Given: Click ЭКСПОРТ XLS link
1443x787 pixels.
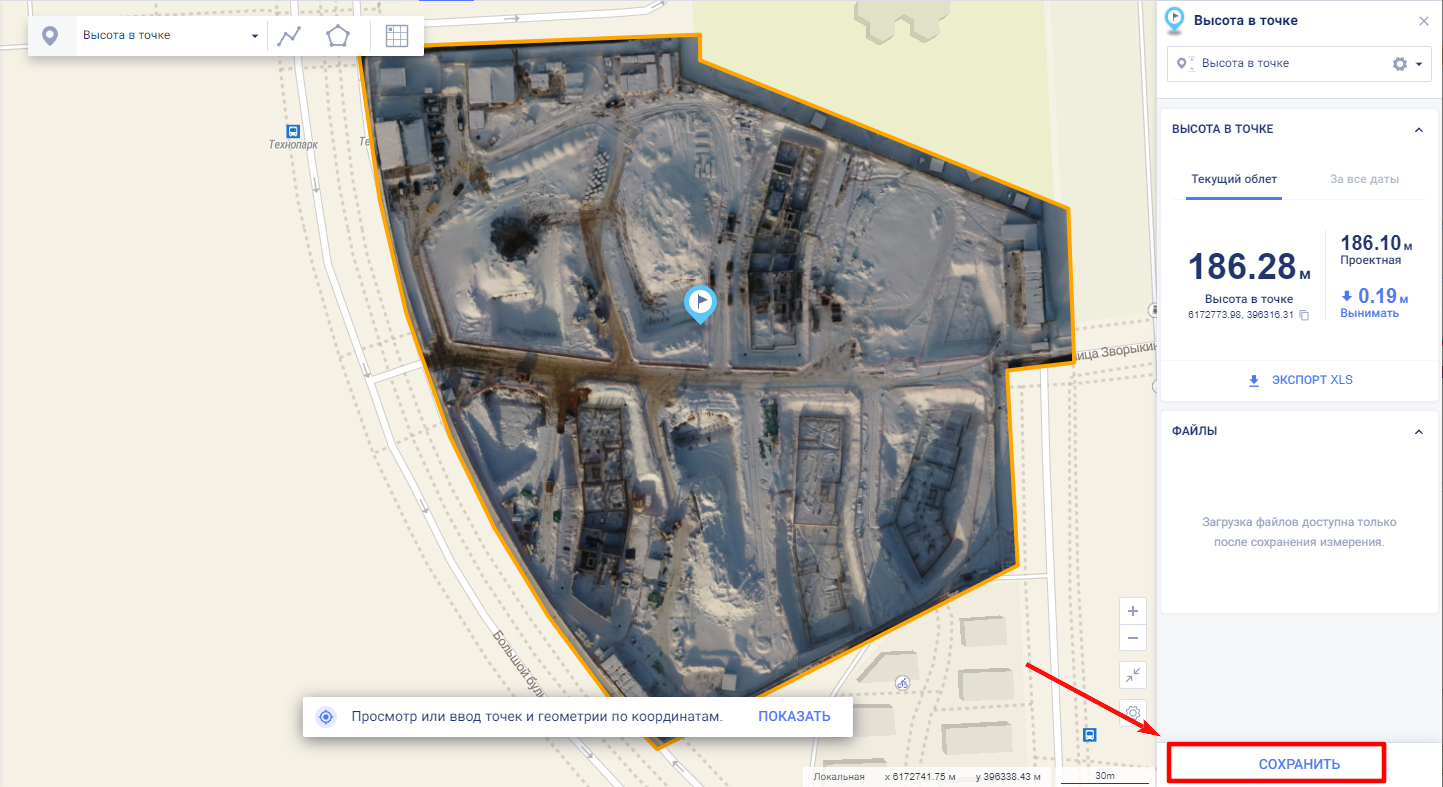Looking at the screenshot, I should (1300, 380).
